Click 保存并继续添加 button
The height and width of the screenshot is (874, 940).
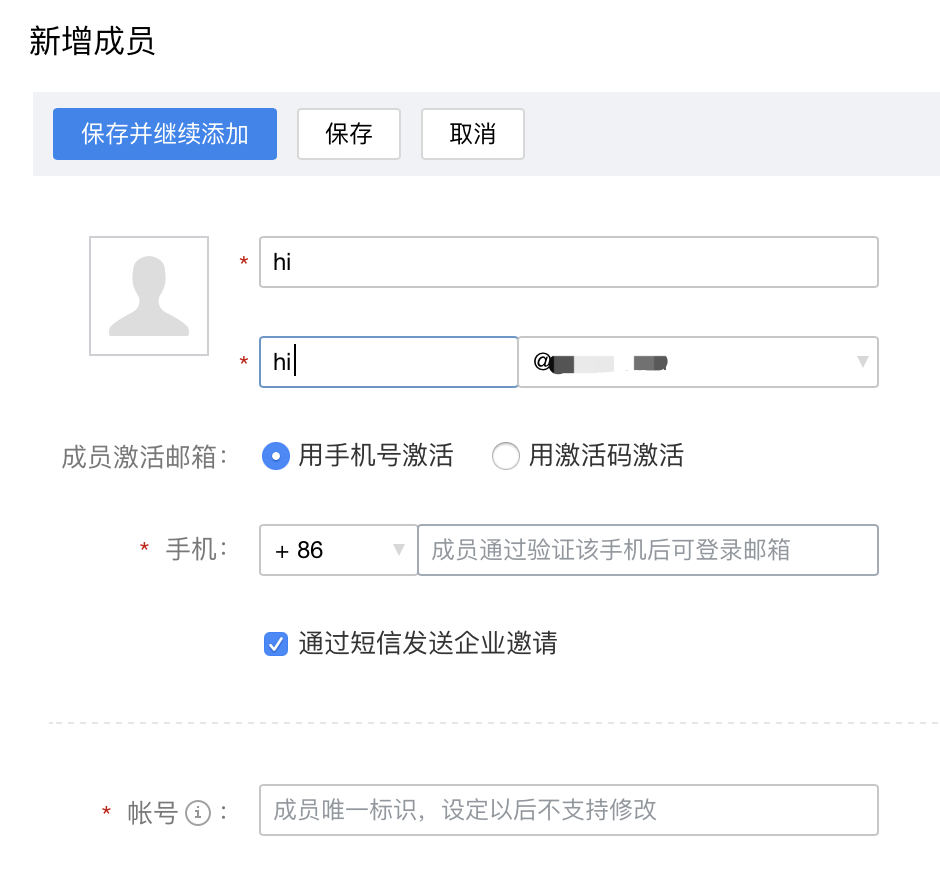click(x=164, y=133)
